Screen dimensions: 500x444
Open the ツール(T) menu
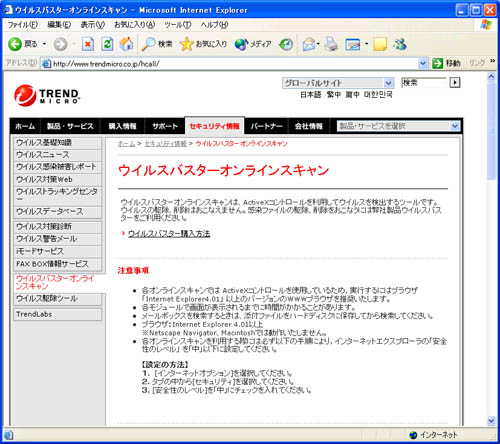(177, 25)
